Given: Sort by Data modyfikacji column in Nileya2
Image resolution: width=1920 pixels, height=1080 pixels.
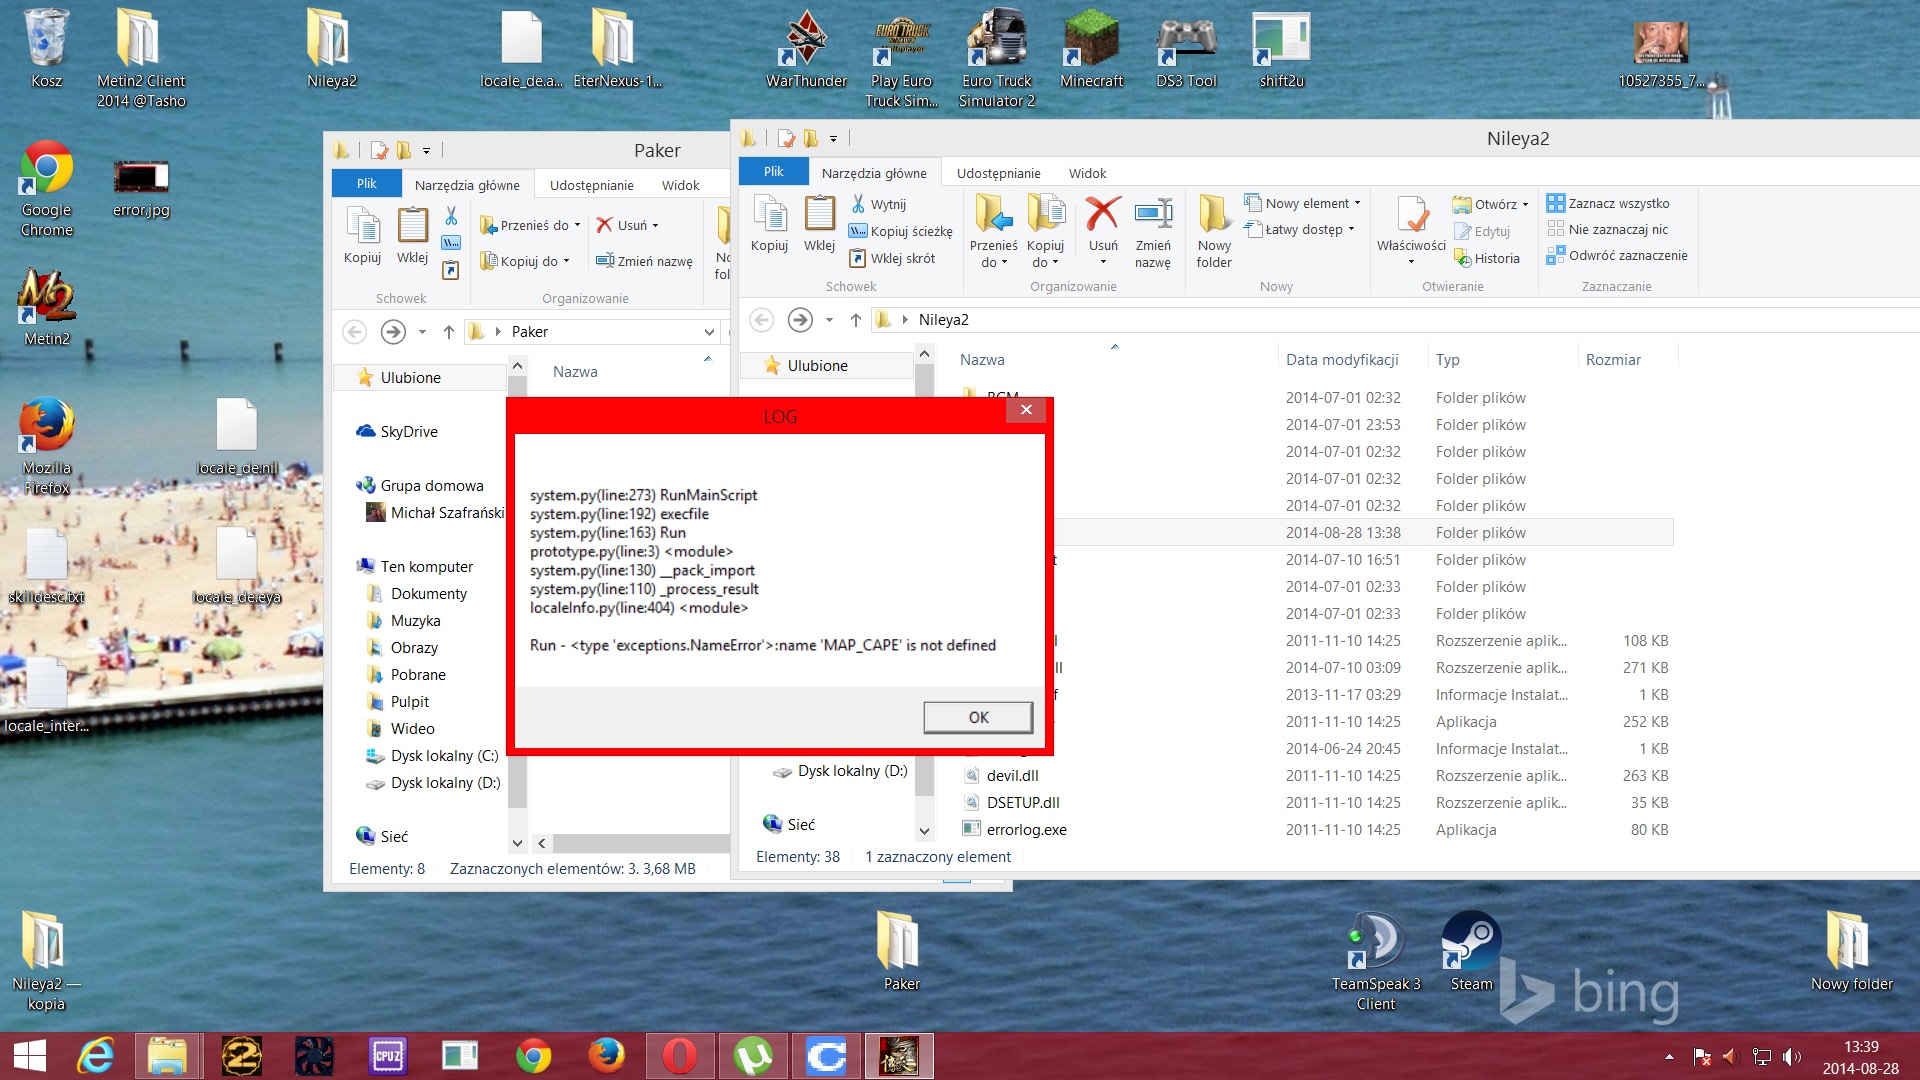Looking at the screenshot, I should point(1342,359).
